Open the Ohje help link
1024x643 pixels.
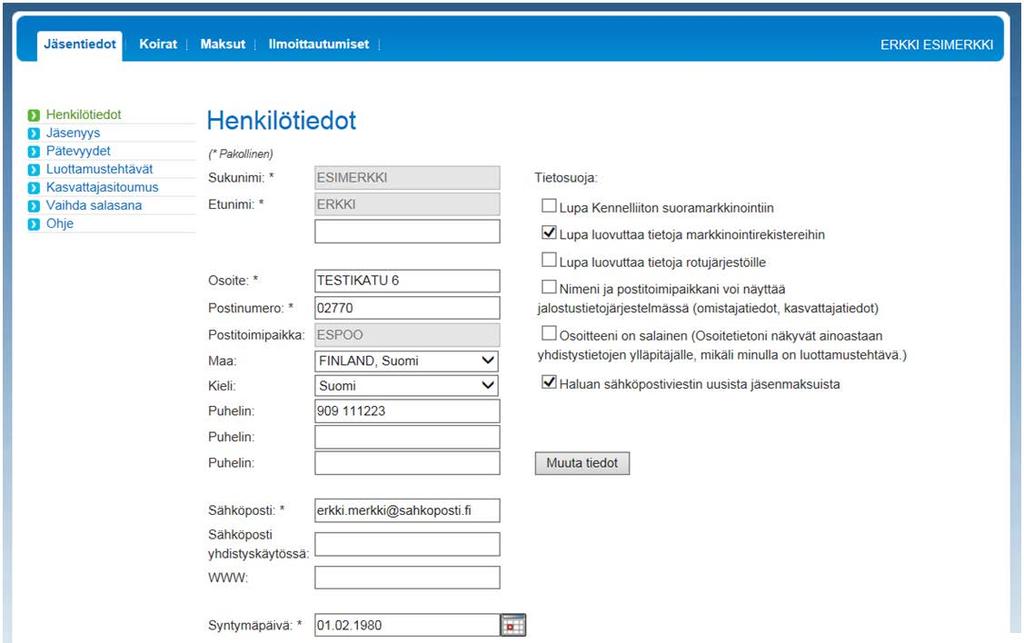[59, 224]
